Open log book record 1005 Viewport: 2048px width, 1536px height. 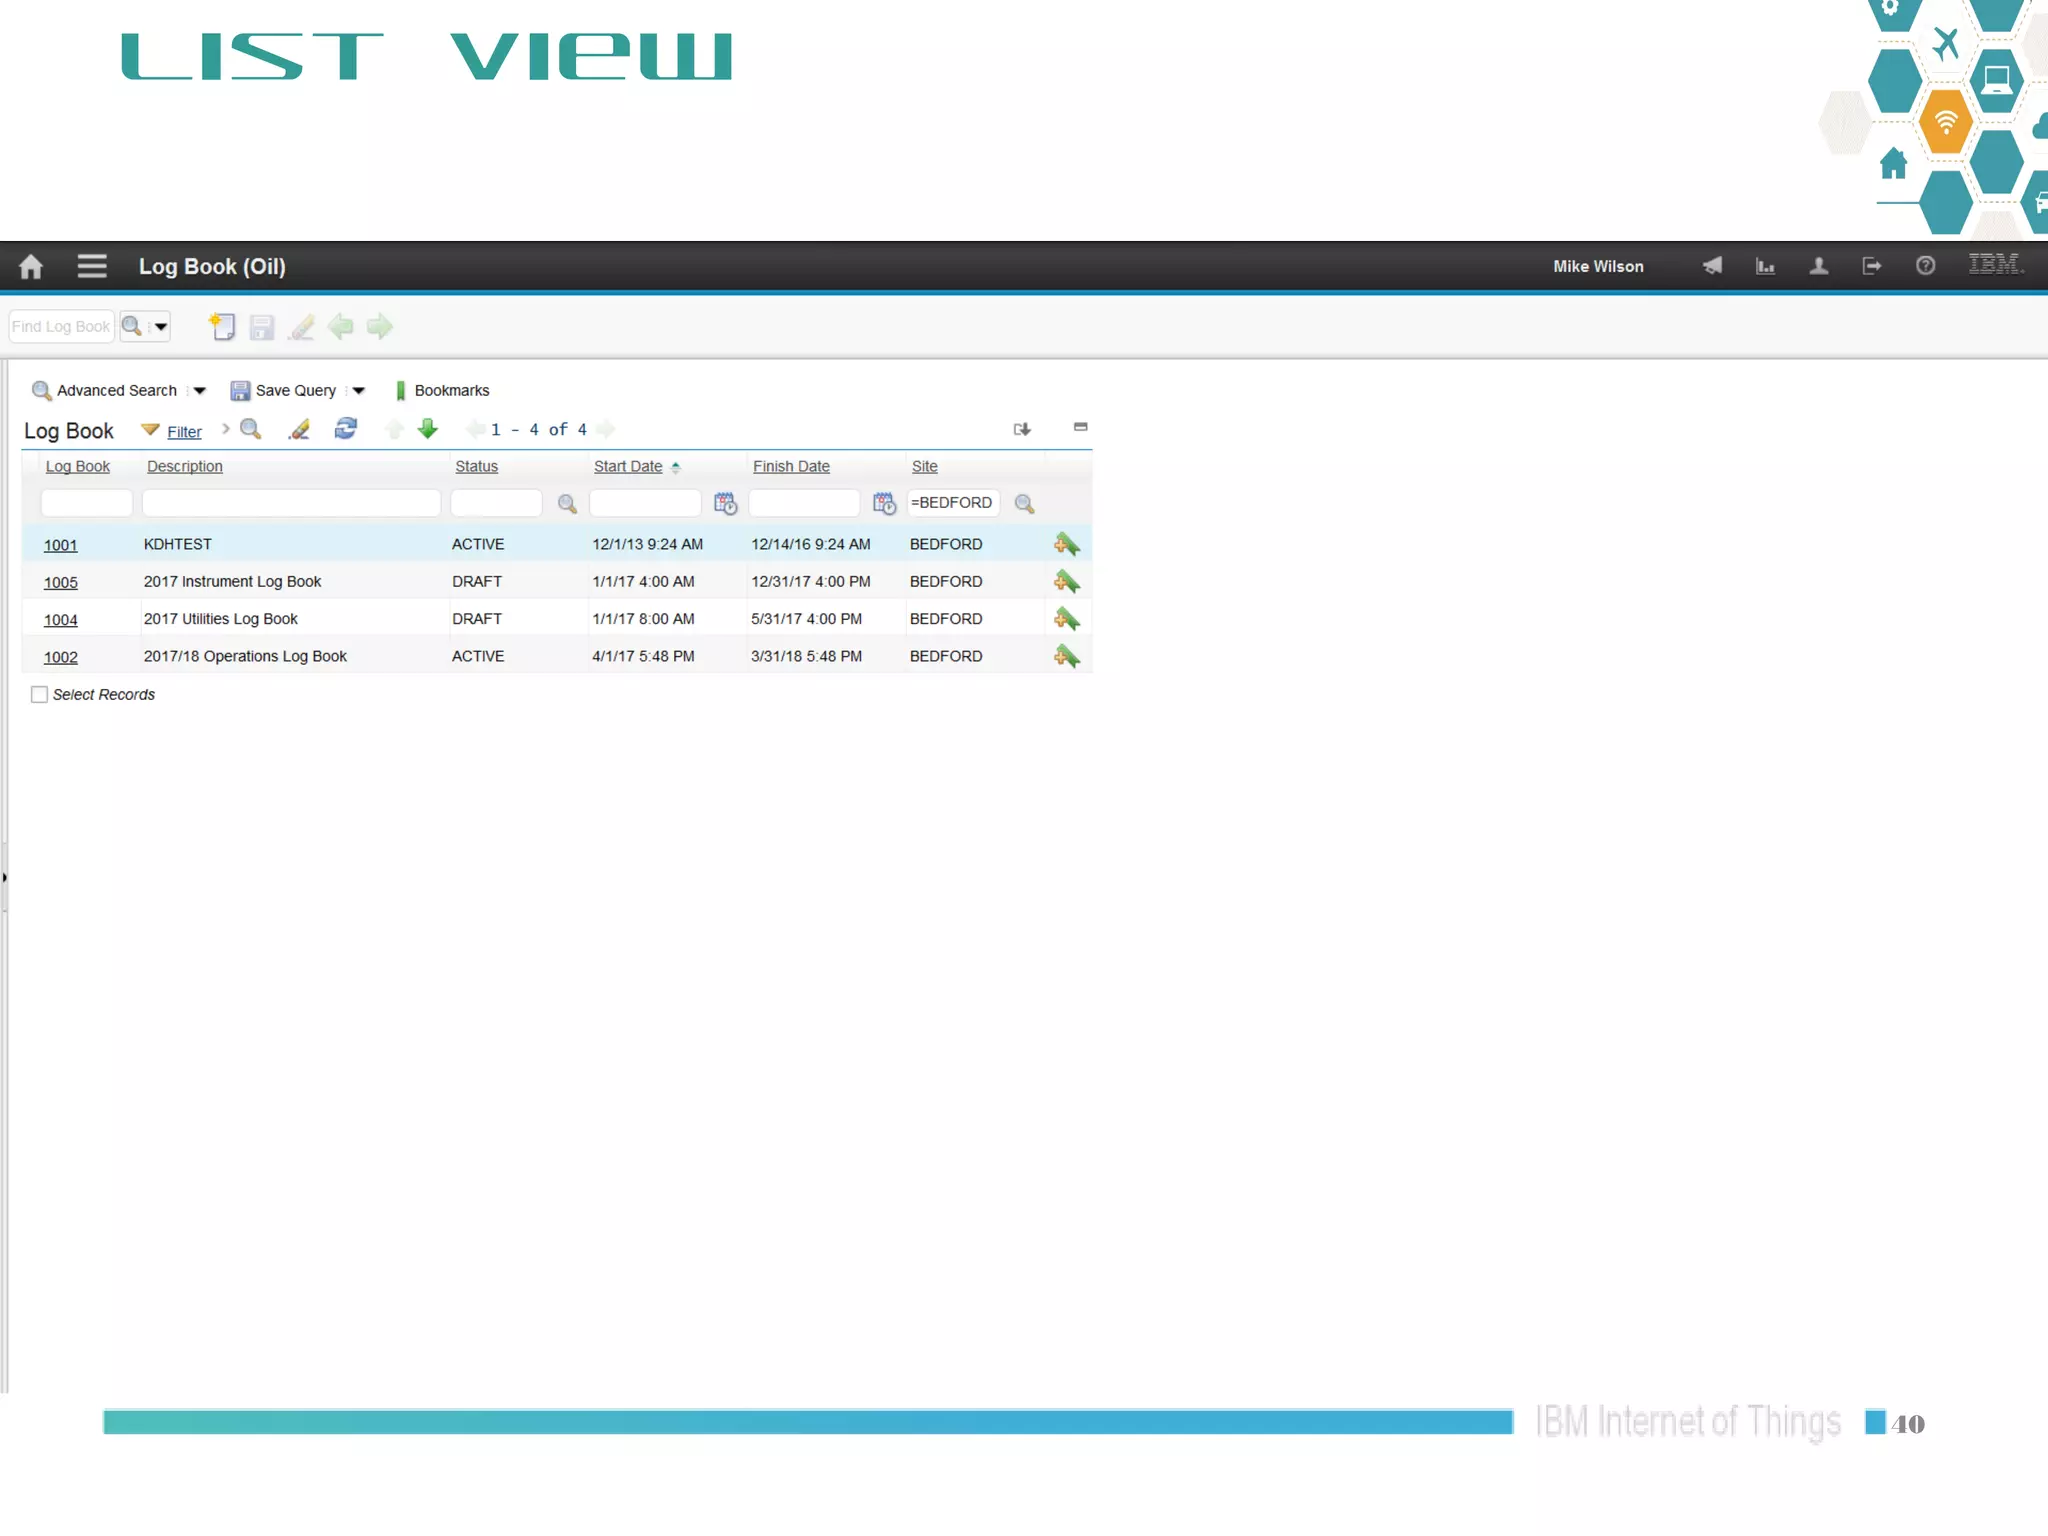[x=60, y=582]
